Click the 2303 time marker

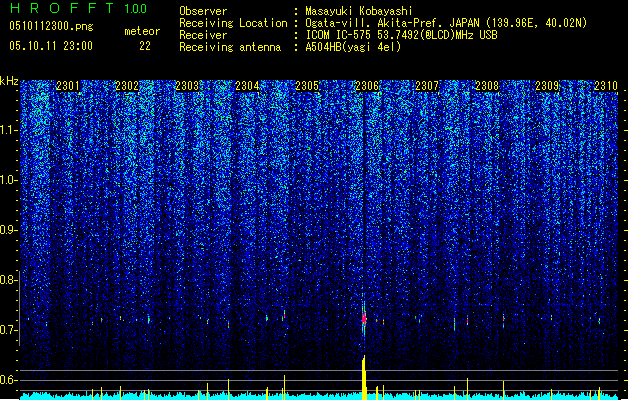(187, 85)
